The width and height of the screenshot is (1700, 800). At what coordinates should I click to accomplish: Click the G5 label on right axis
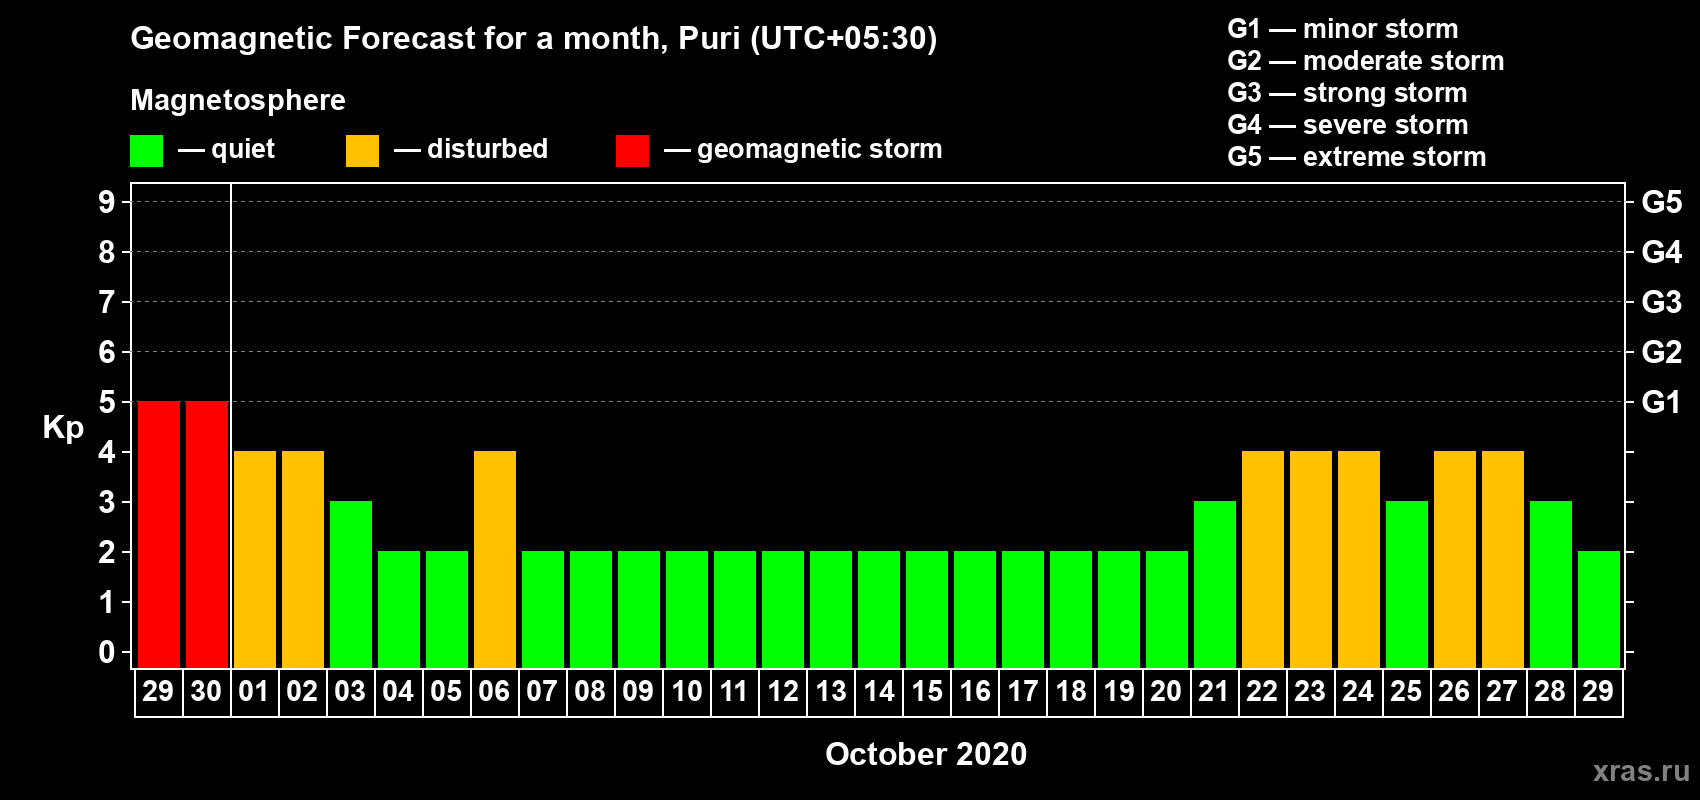1662,202
